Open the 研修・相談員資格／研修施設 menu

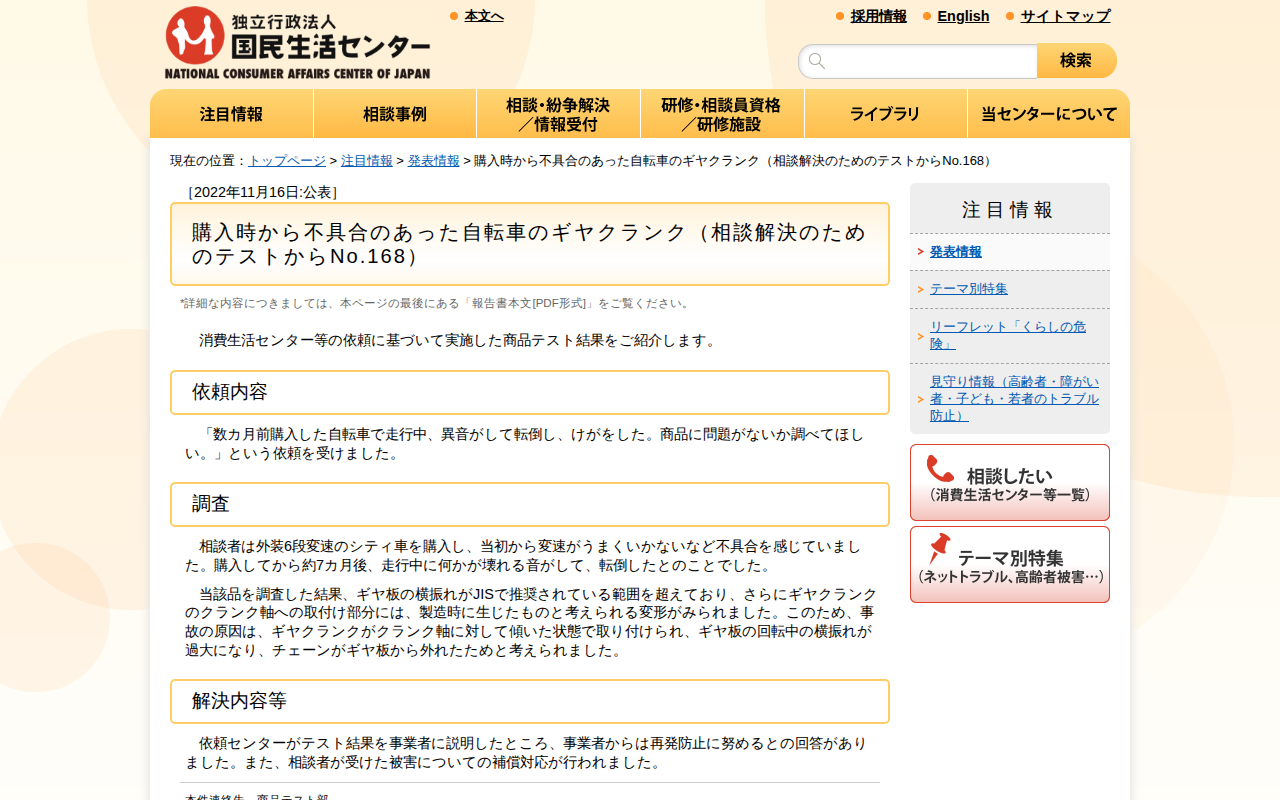[722, 113]
